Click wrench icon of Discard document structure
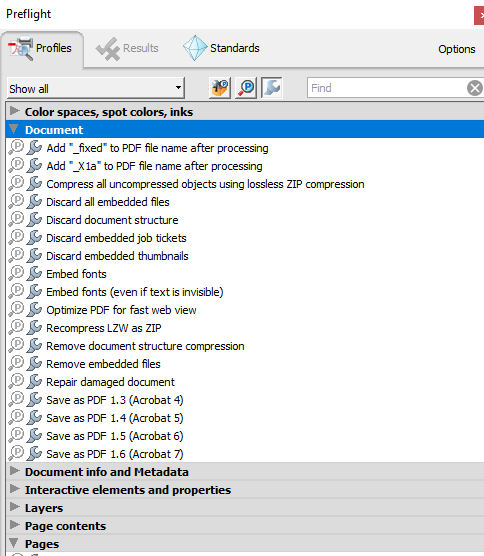 (34, 219)
